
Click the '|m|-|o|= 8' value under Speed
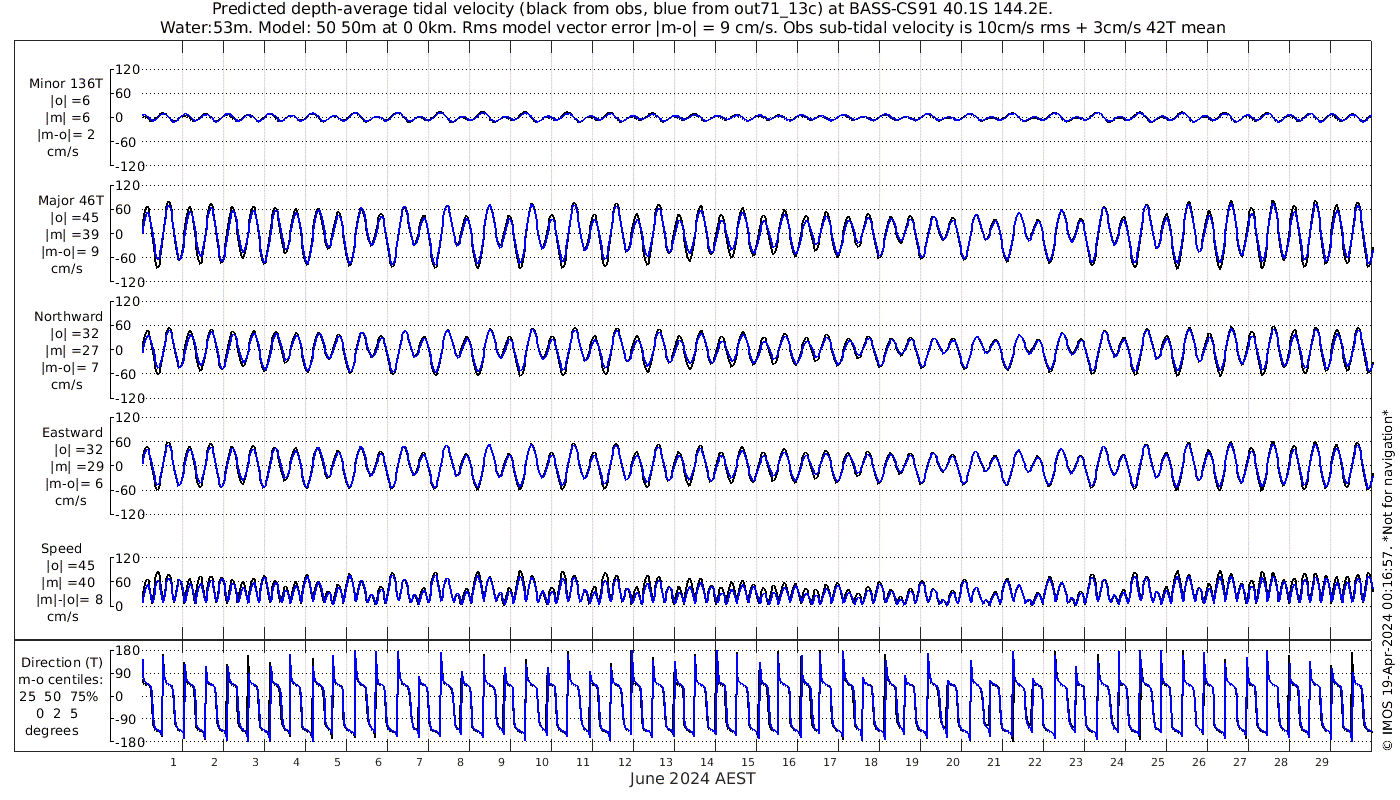(68, 599)
